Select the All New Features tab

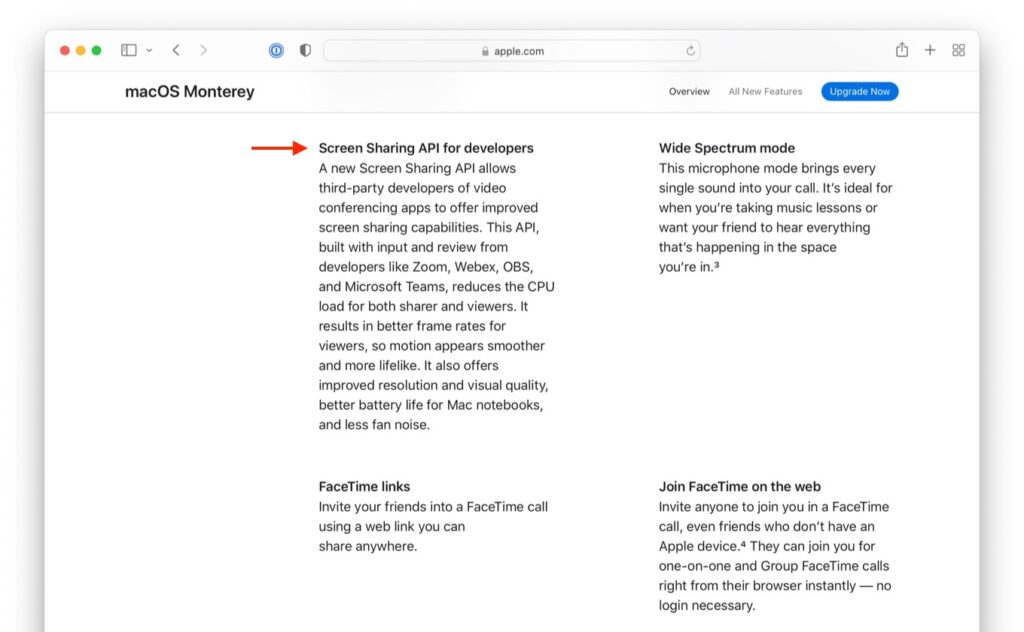click(765, 91)
